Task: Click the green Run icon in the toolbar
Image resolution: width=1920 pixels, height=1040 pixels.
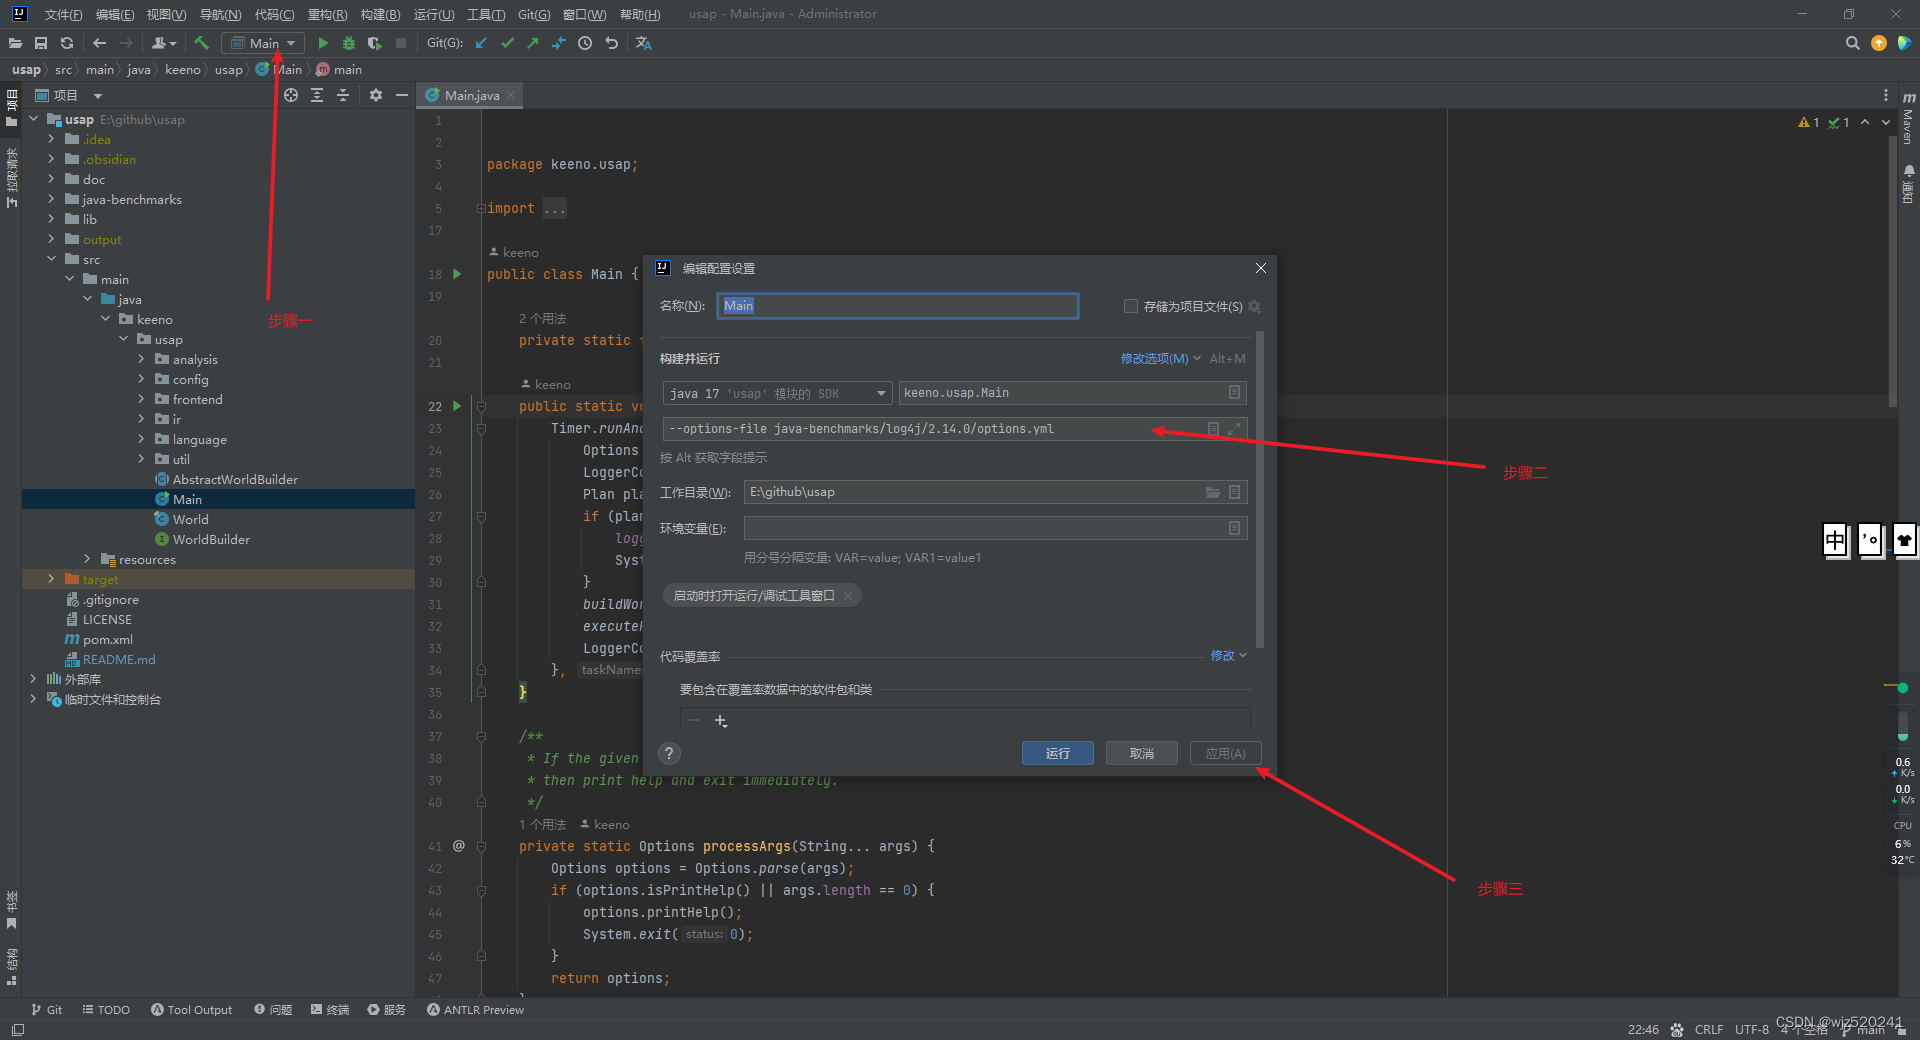Action: pyautogui.click(x=323, y=43)
